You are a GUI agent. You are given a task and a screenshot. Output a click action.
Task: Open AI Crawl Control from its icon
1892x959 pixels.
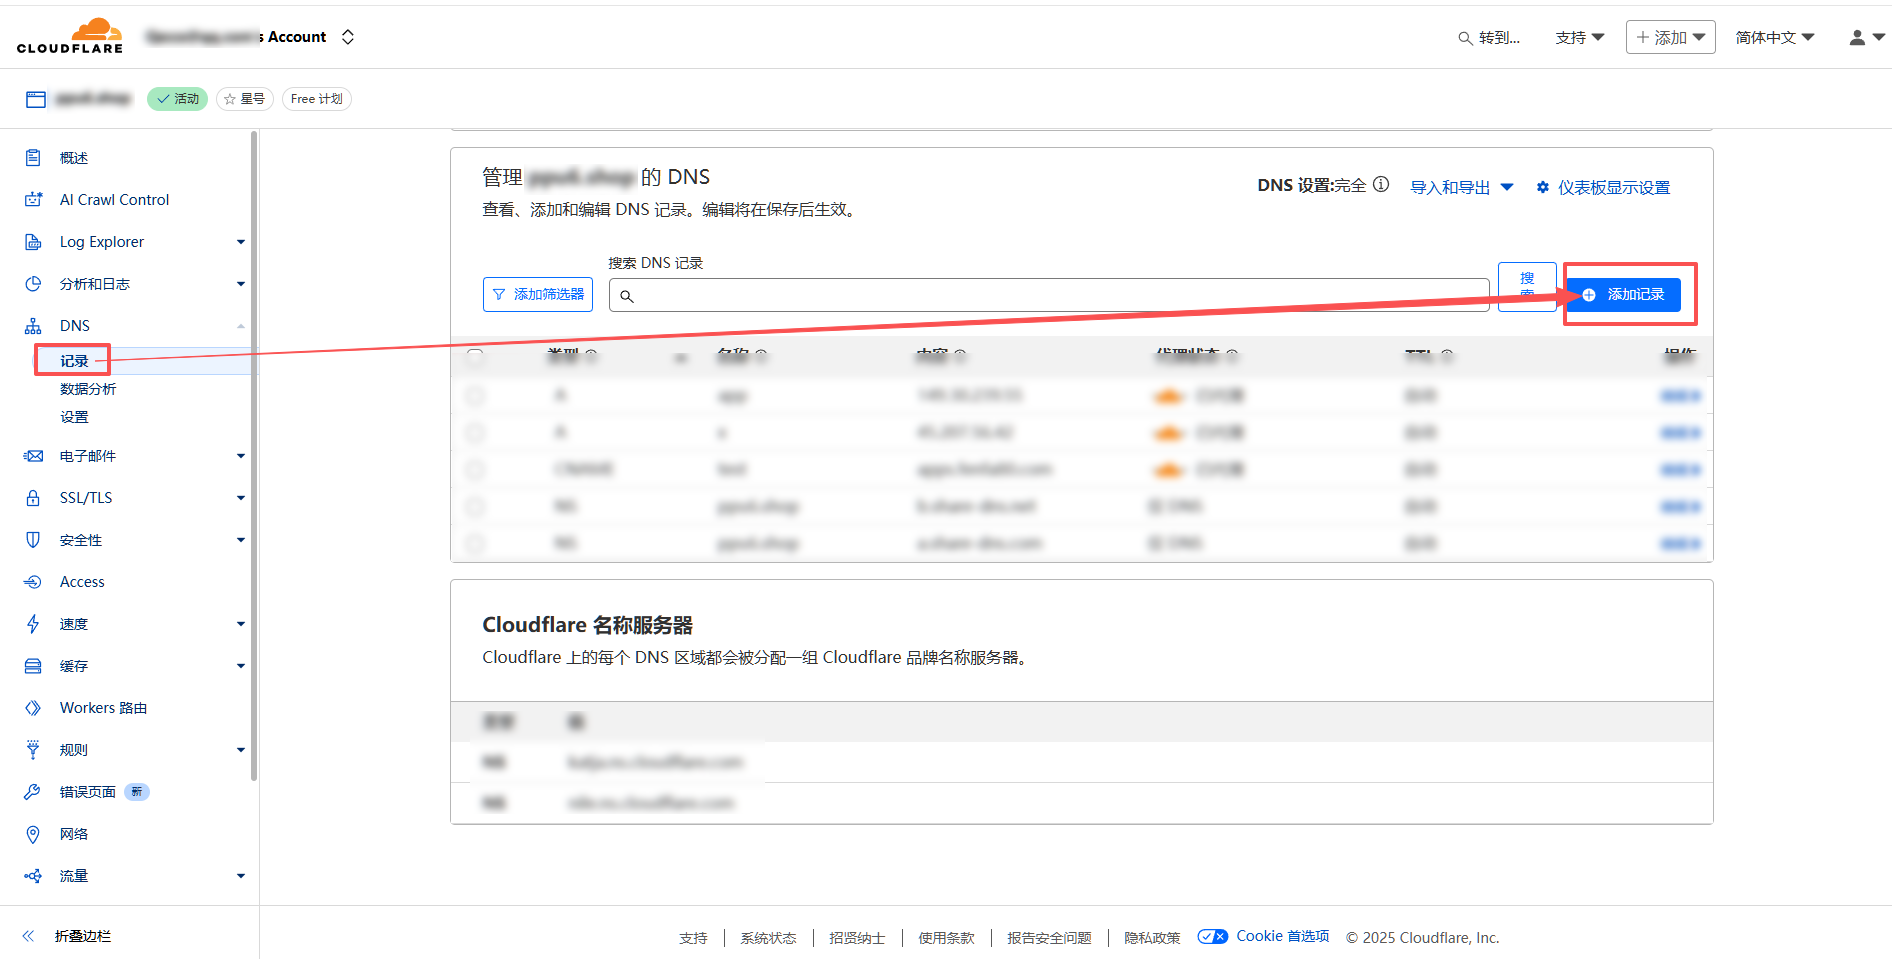33,200
